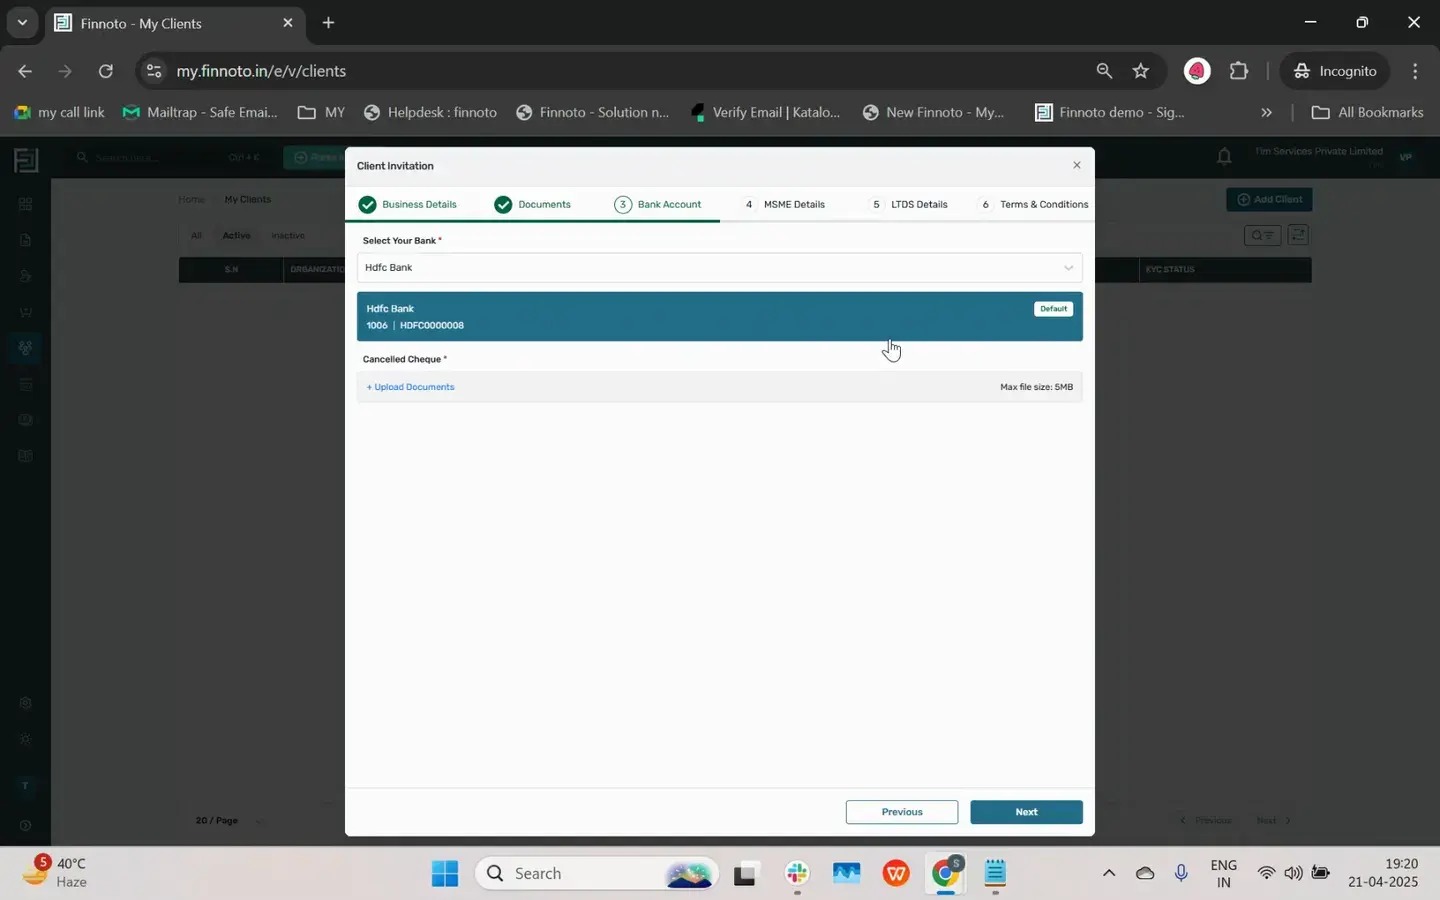This screenshot has height=900, width=1440.
Task: Click the Default badge on Hdfc account
Action: click(1053, 309)
